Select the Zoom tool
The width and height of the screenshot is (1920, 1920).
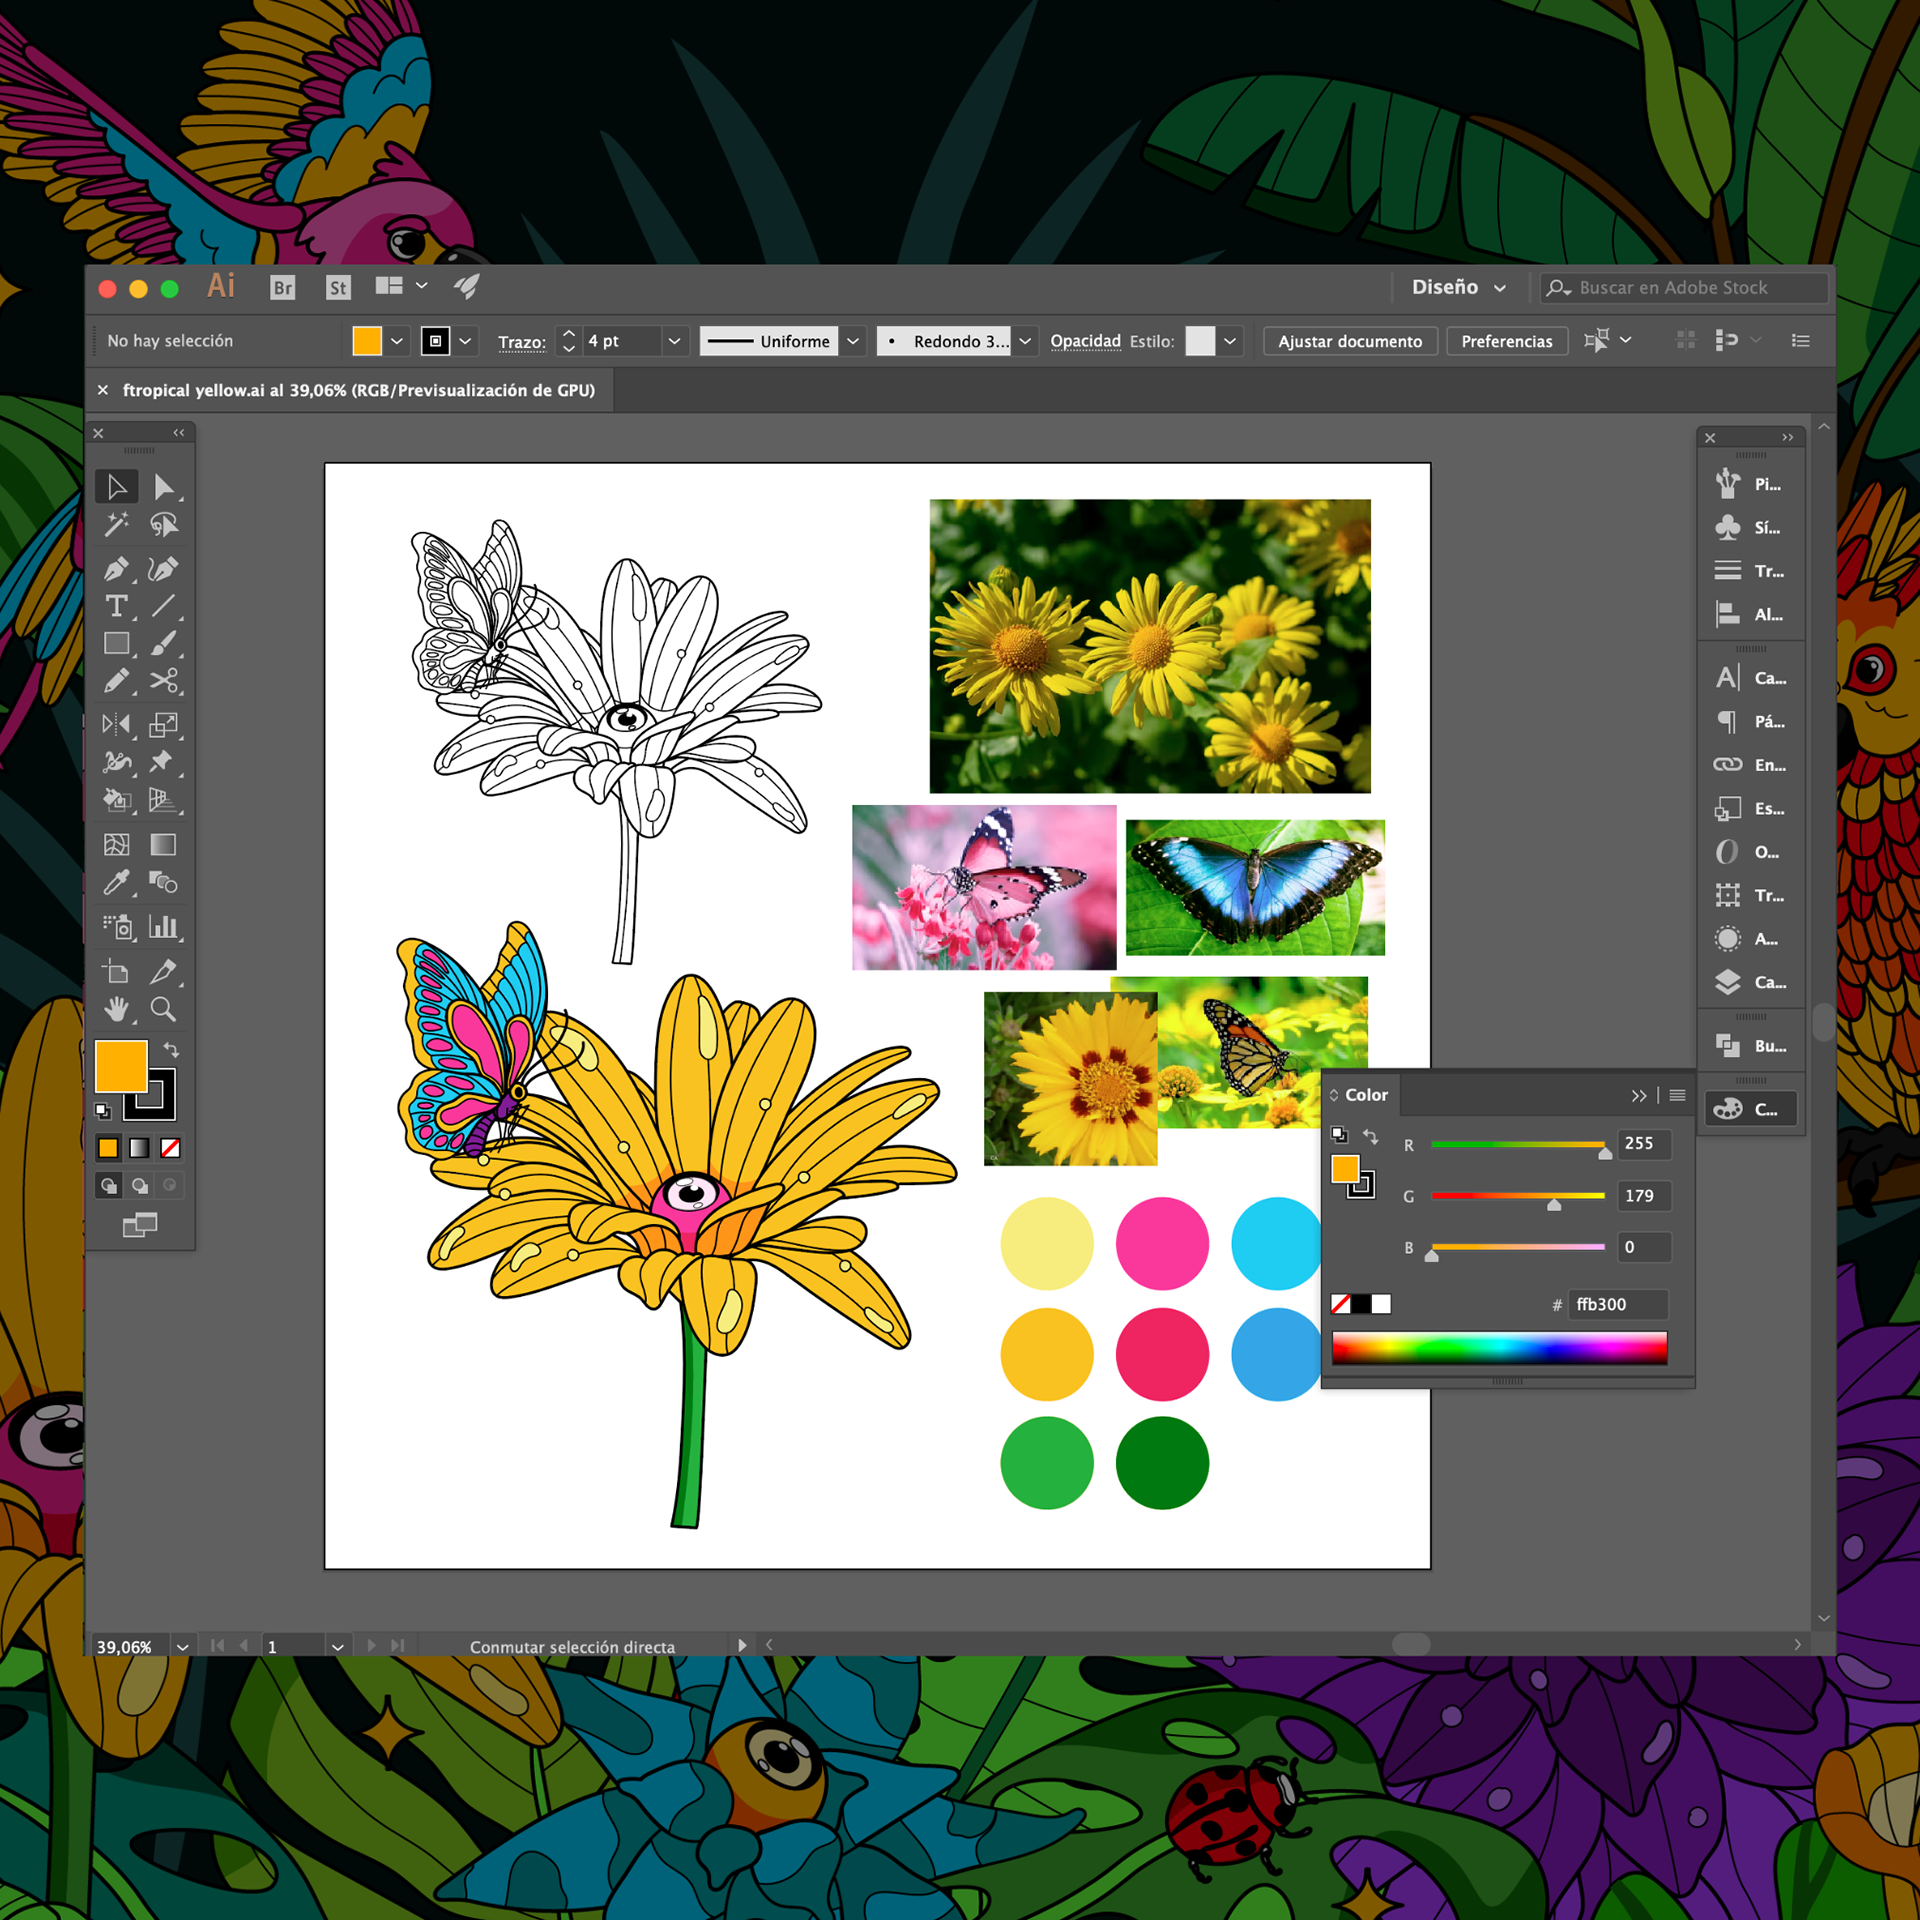(x=163, y=1009)
